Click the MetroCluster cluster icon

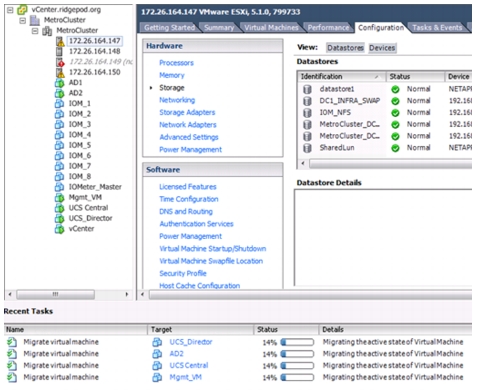[47, 31]
